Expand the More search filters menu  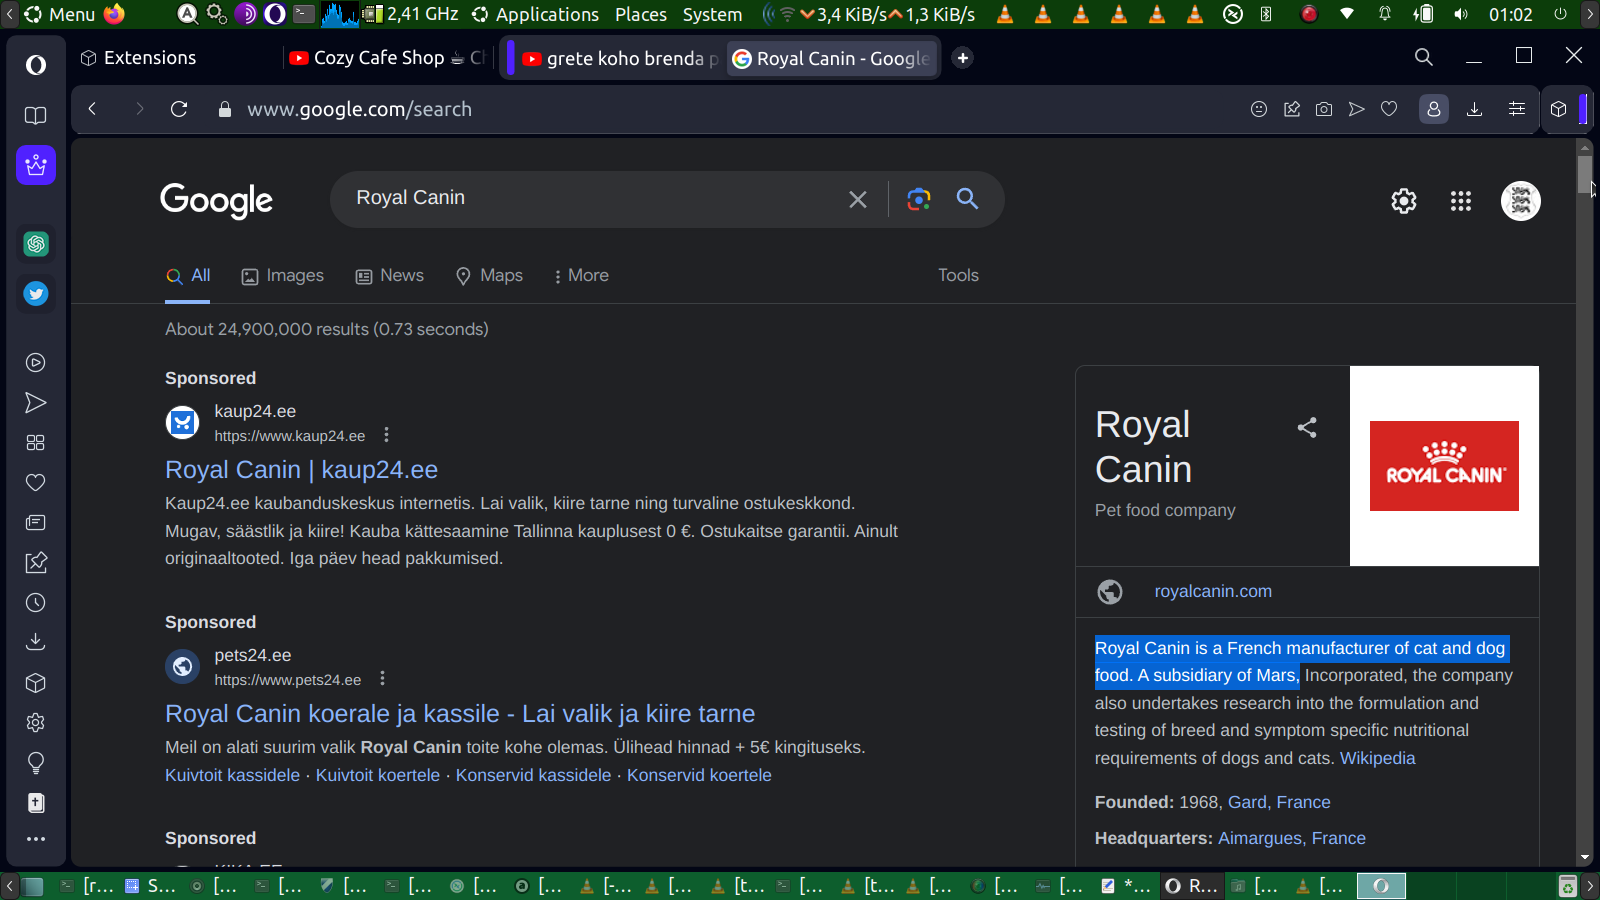[581, 276]
